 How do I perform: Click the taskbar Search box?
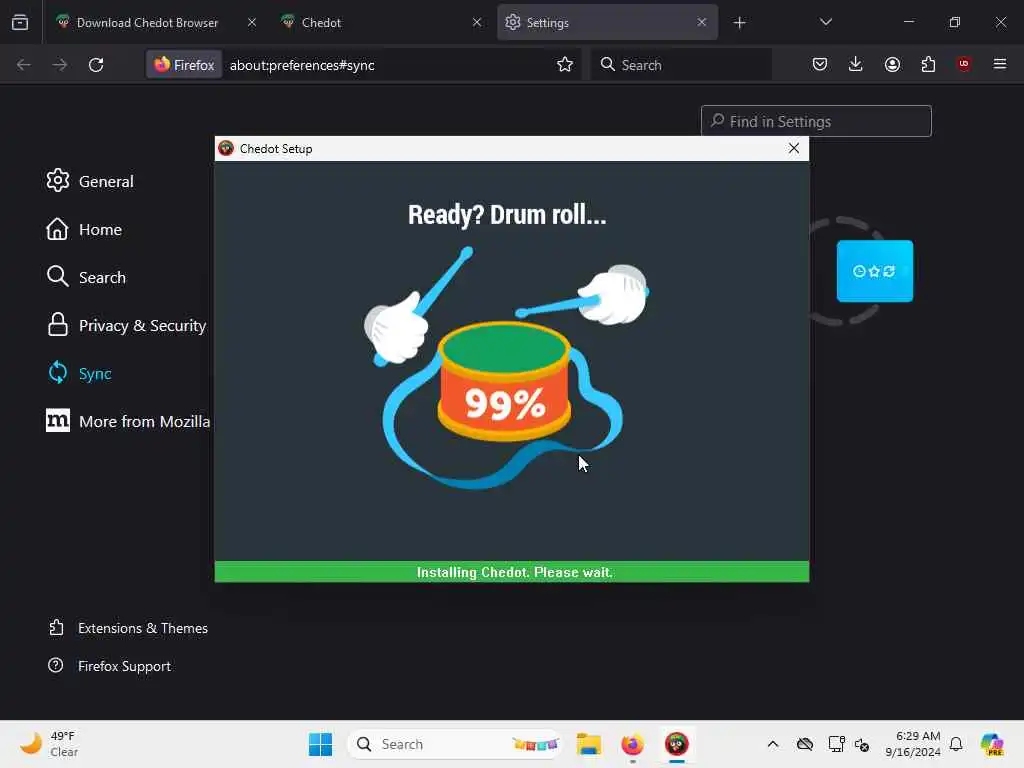(x=455, y=744)
